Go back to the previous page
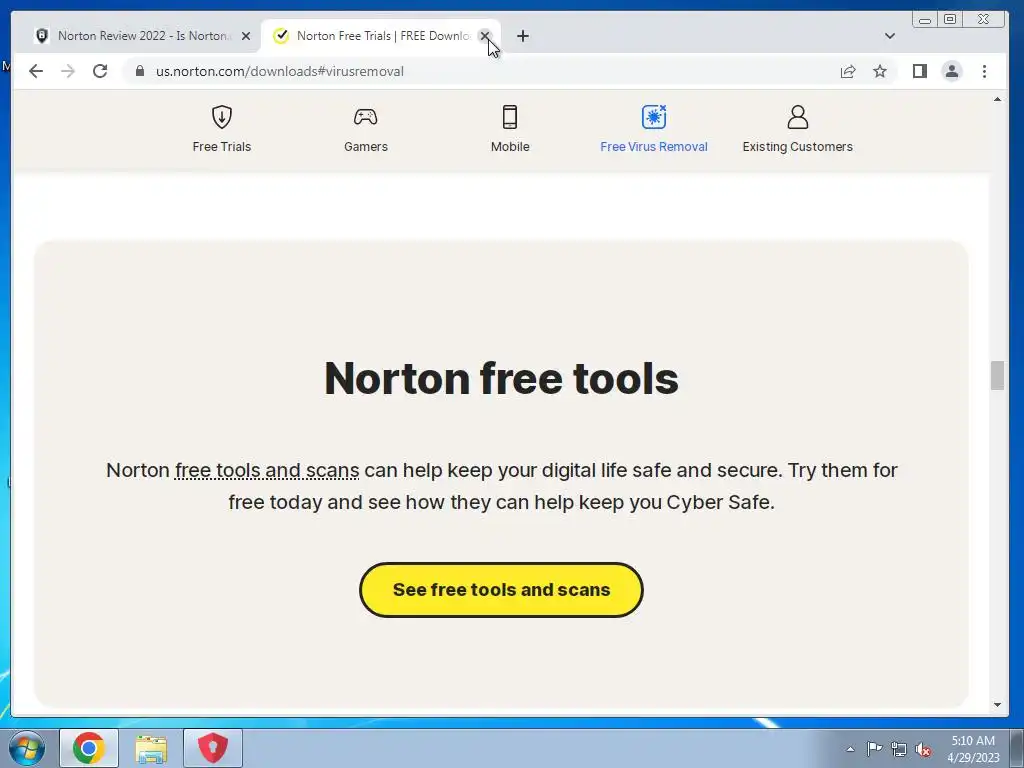The image size is (1024, 768). [x=36, y=71]
